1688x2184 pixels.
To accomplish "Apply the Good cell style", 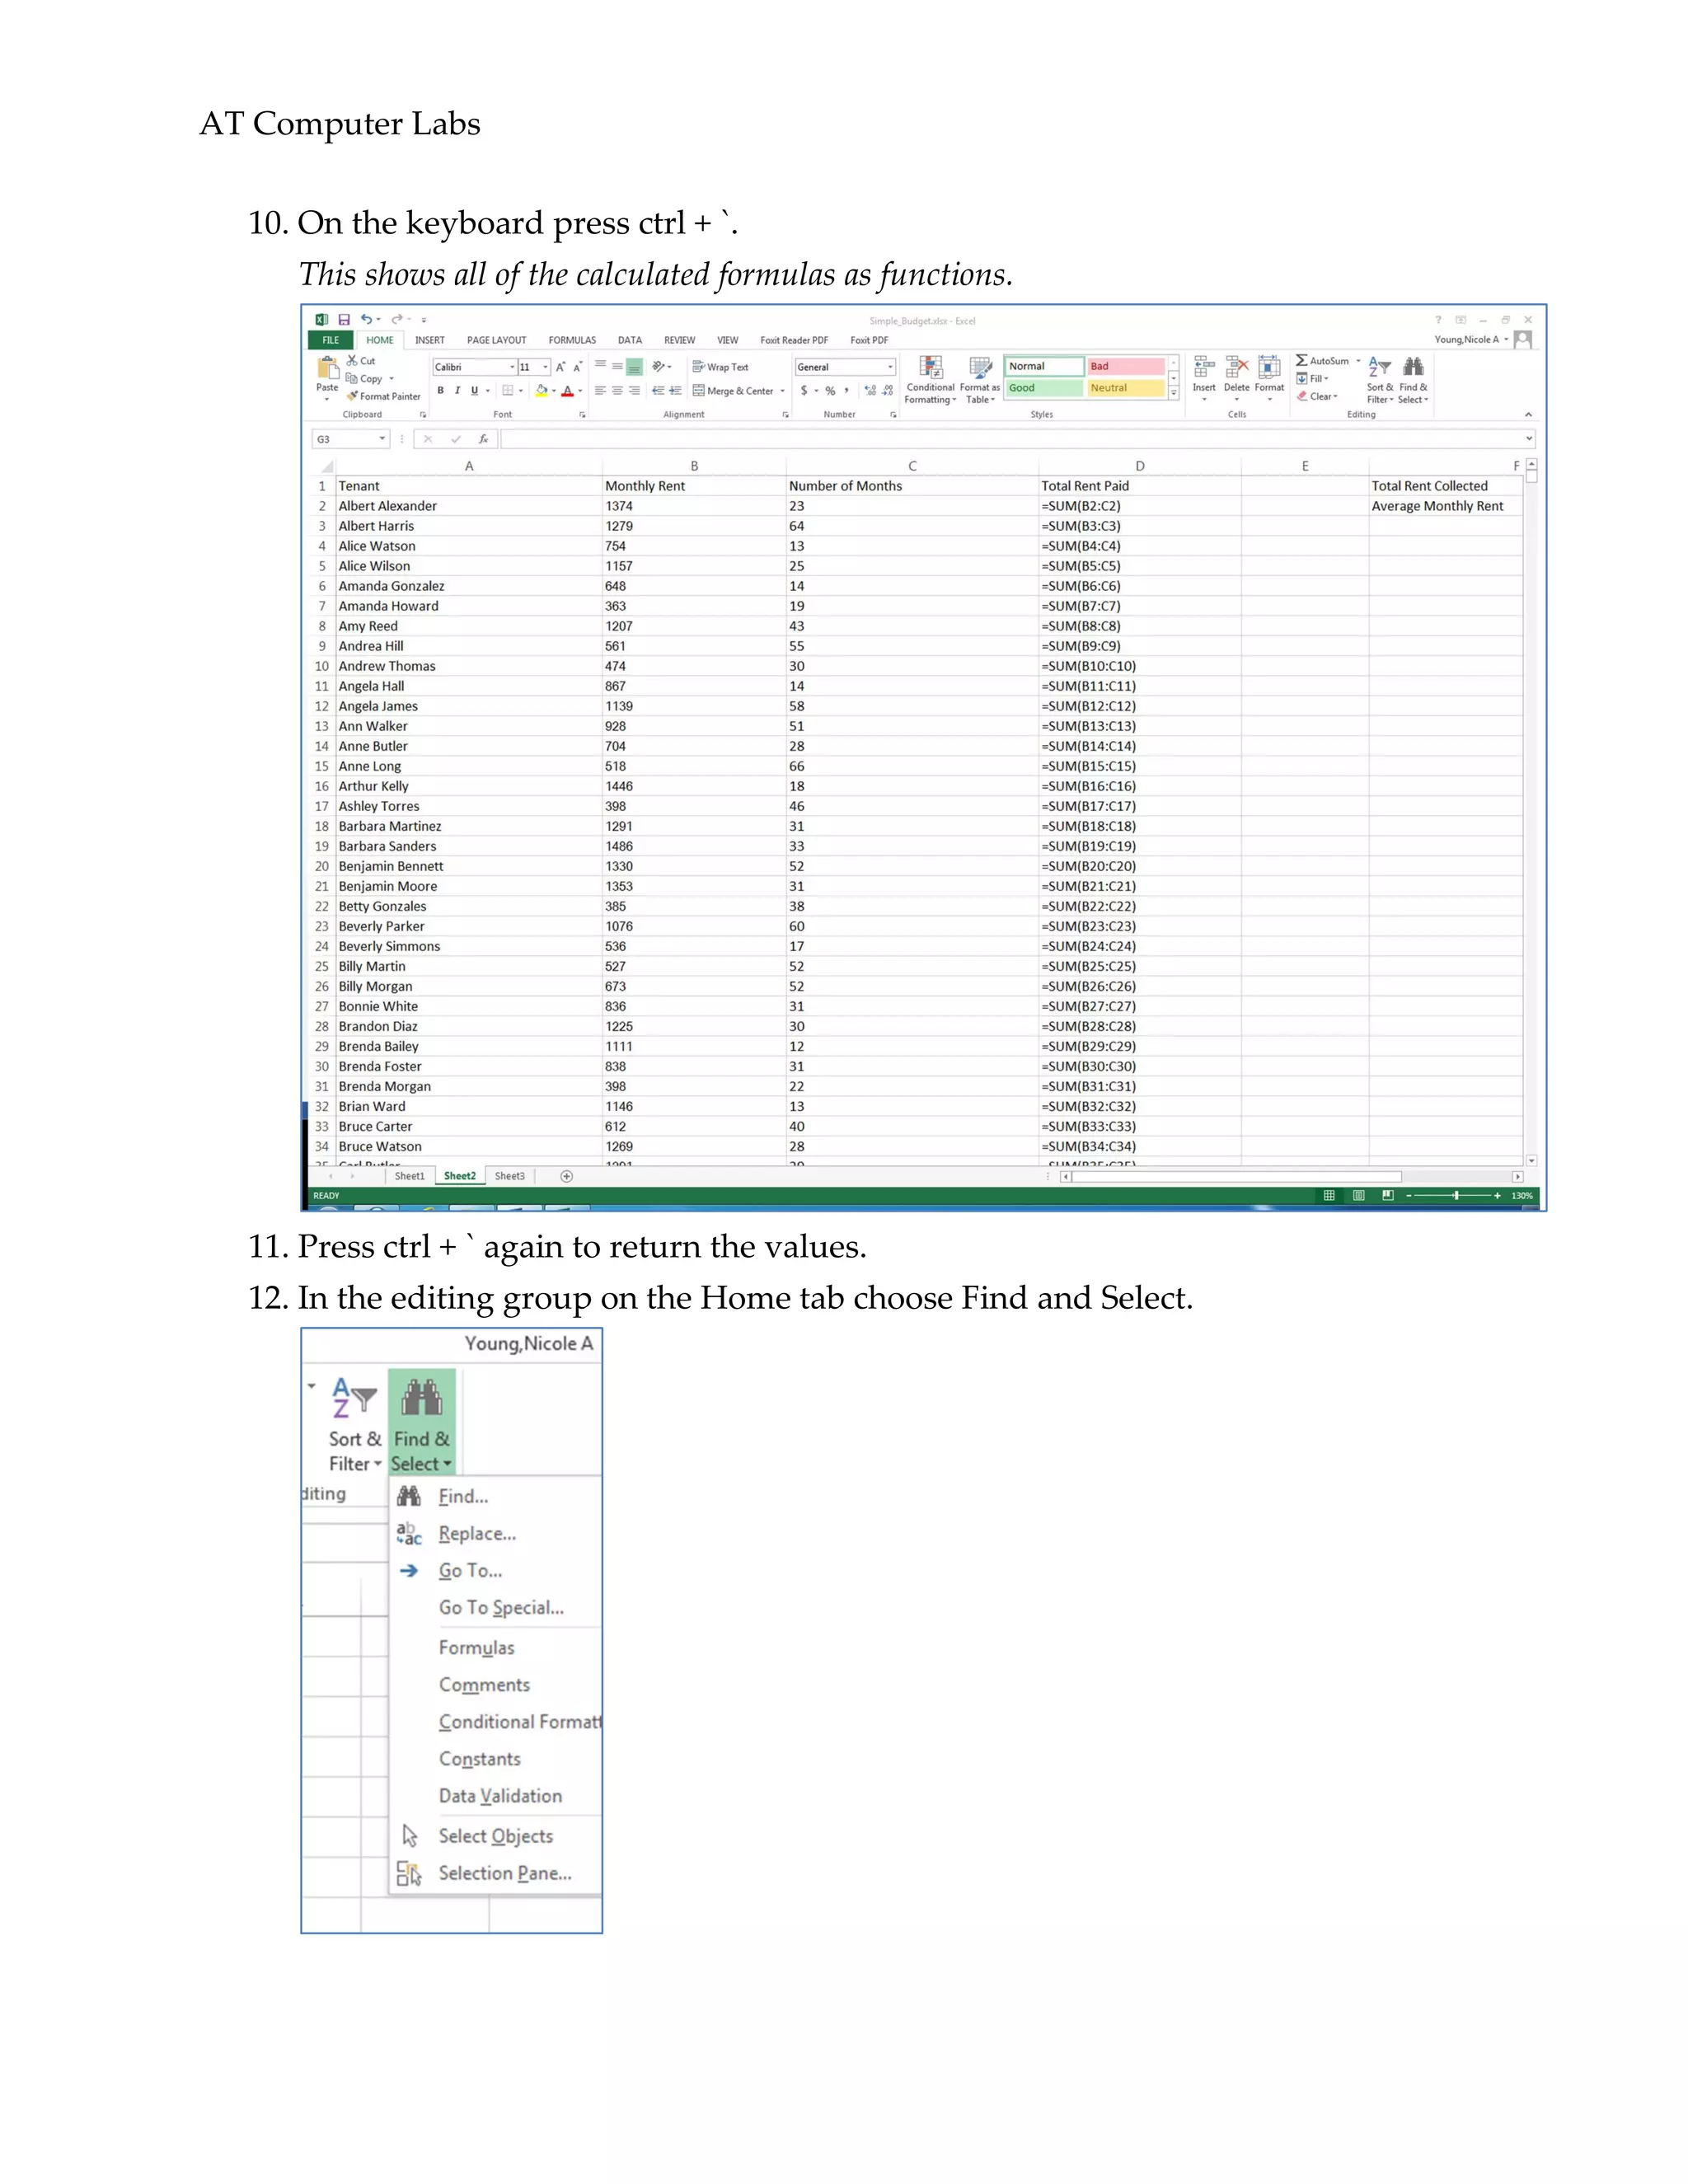I will (1044, 388).
